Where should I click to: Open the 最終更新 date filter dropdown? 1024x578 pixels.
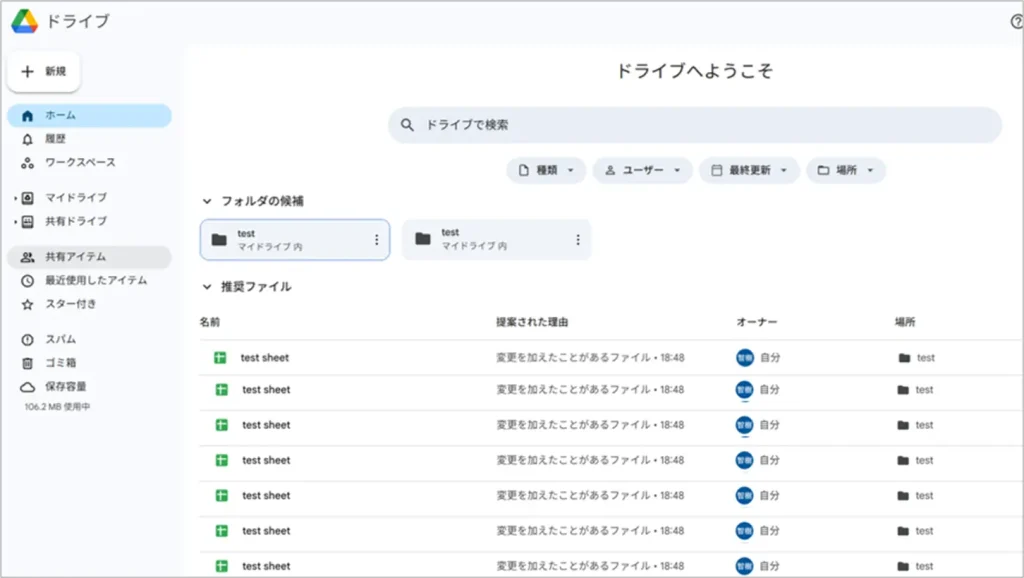click(x=749, y=171)
